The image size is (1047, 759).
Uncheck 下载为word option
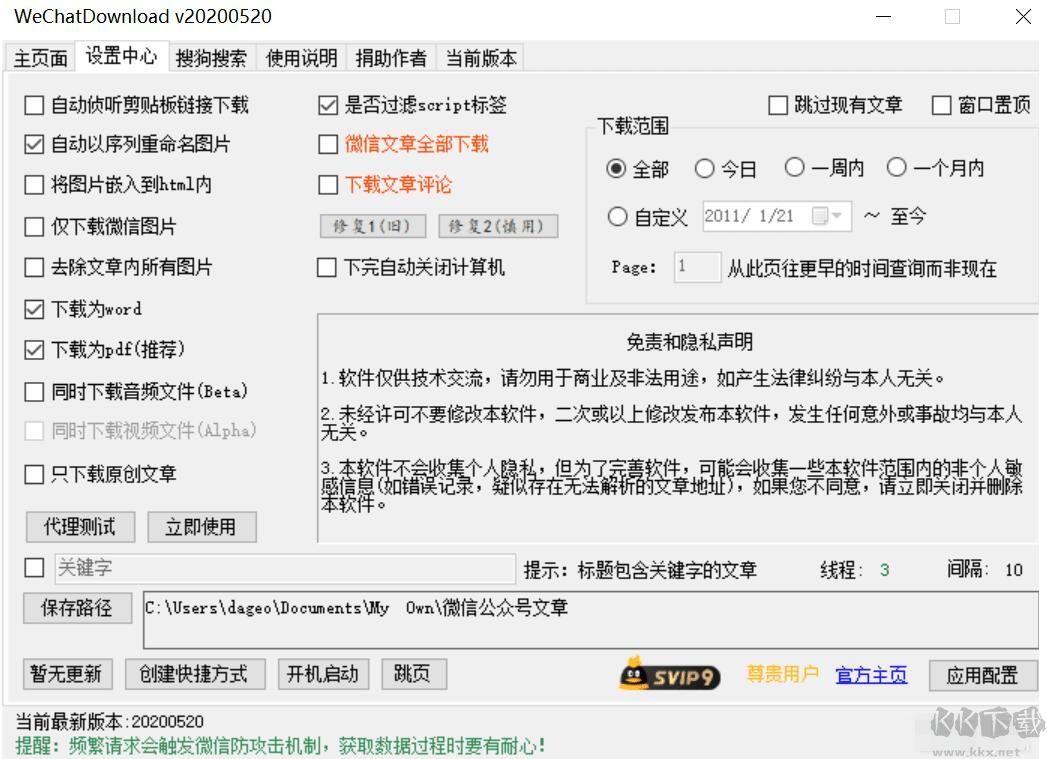click(x=33, y=308)
